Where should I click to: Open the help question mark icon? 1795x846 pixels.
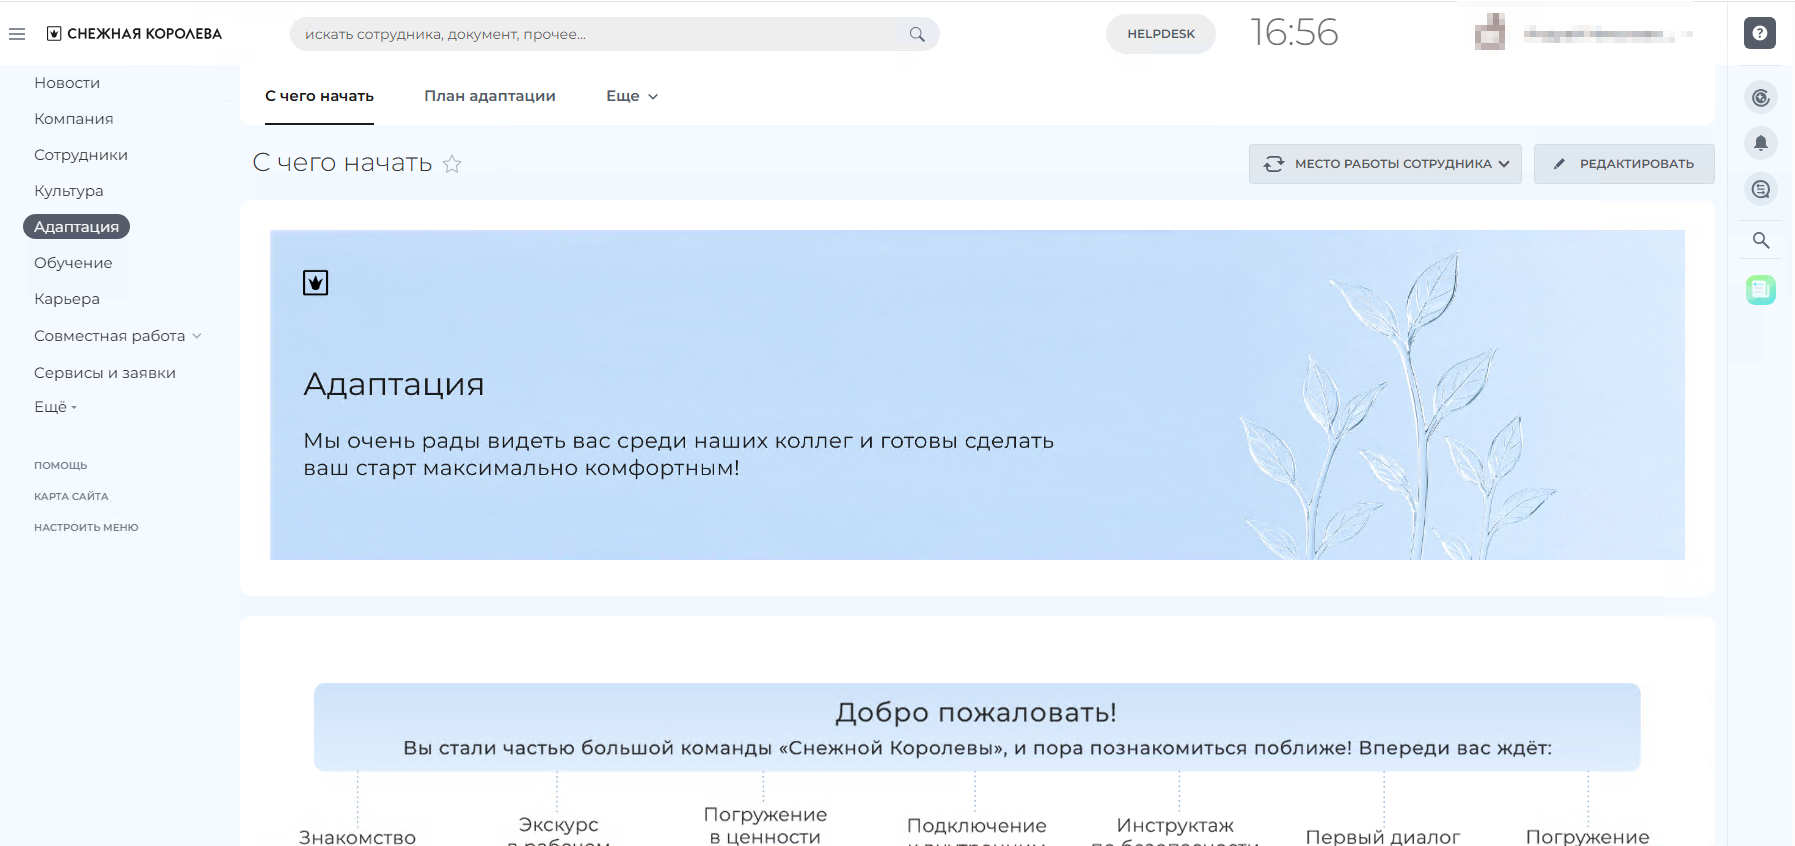[x=1760, y=33]
